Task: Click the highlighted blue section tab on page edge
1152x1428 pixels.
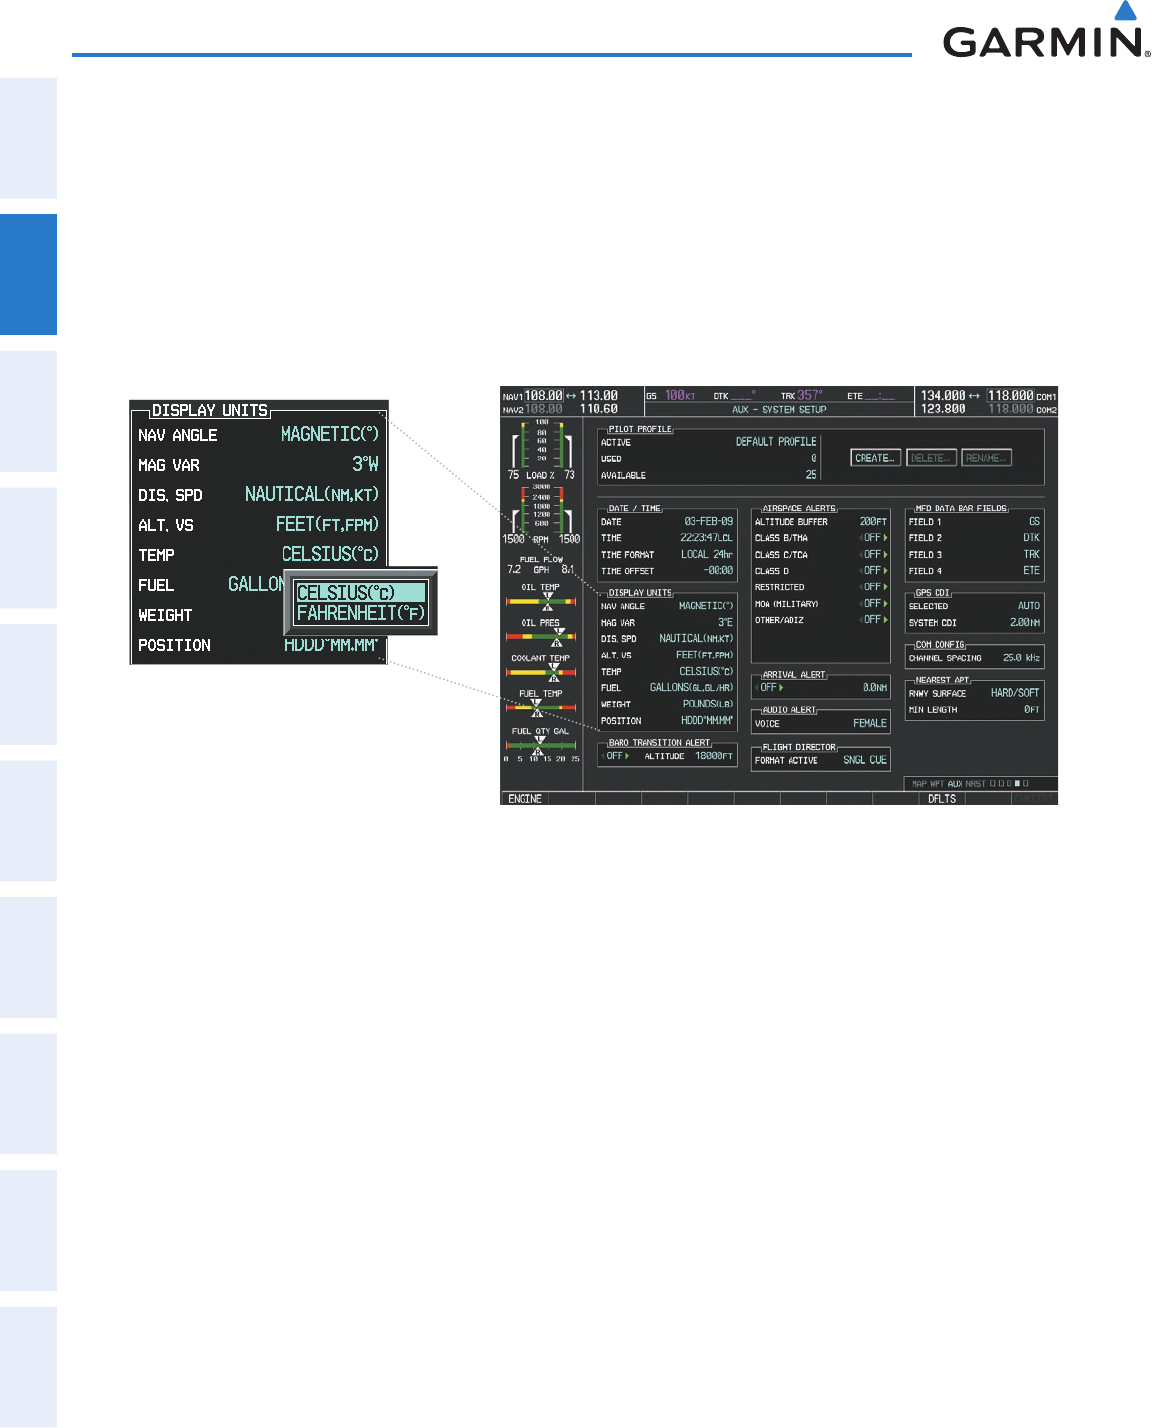Action: pyautogui.click(x=28, y=275)
